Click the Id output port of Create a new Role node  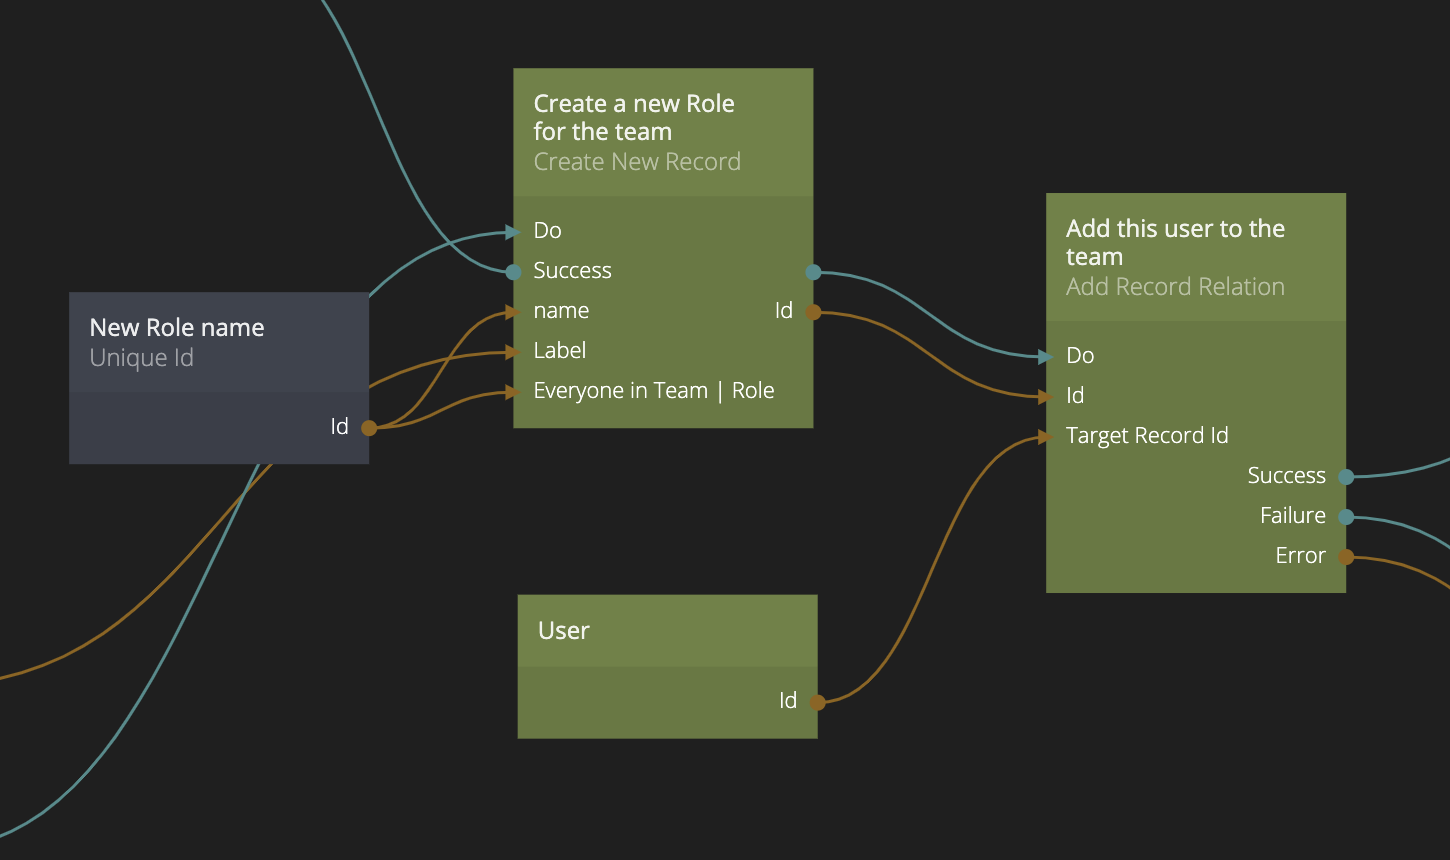pyautogui.click(x=813, y=312)
